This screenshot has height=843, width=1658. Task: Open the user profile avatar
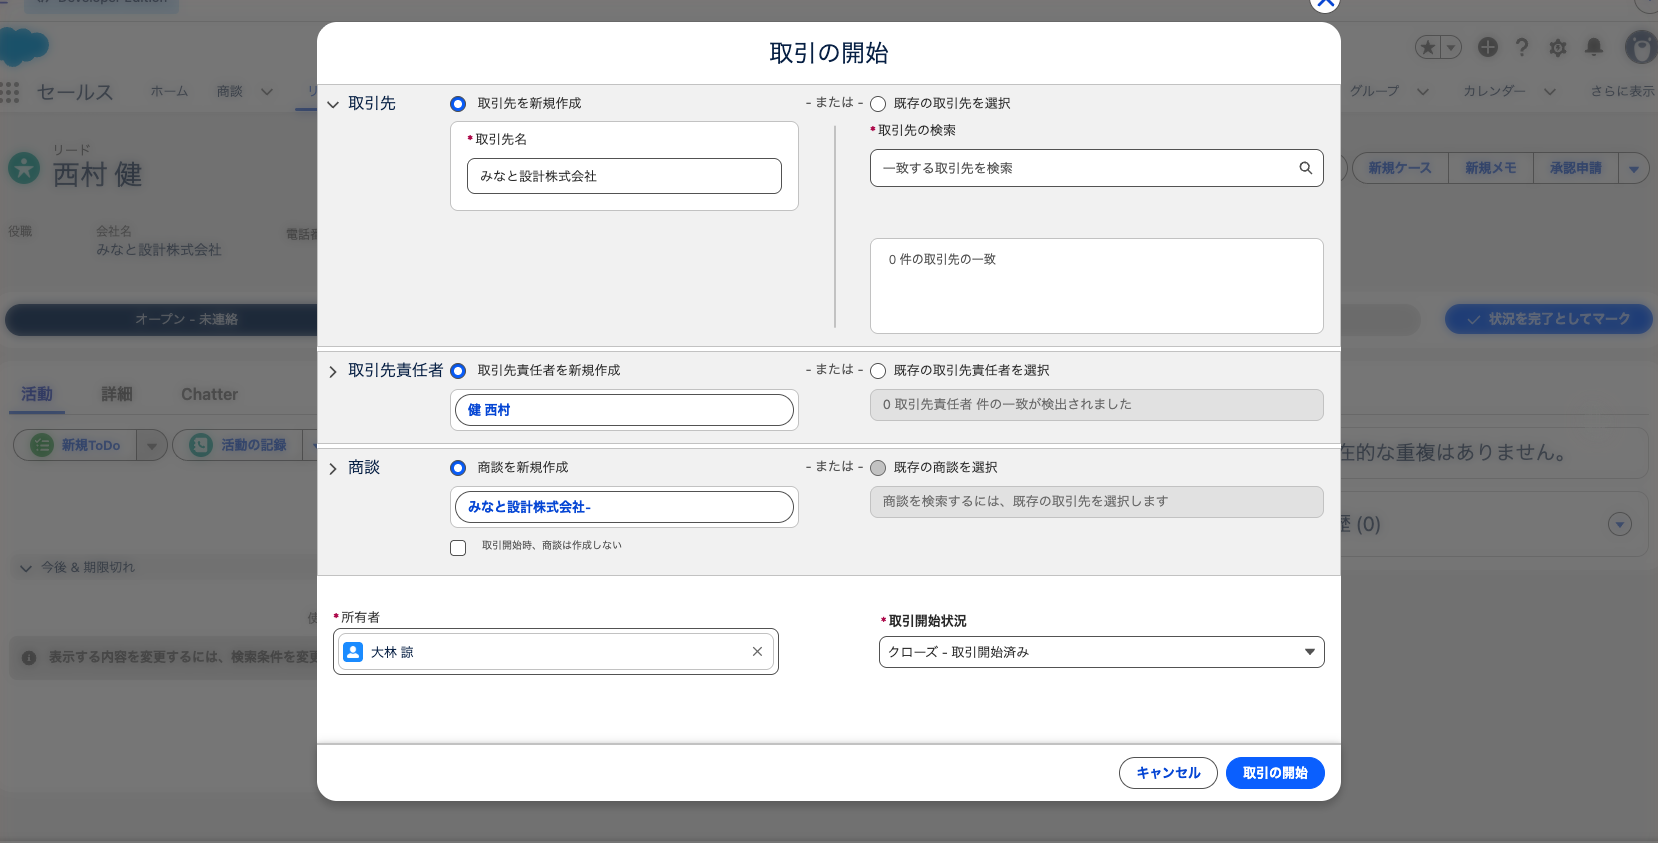(1640, 47)
